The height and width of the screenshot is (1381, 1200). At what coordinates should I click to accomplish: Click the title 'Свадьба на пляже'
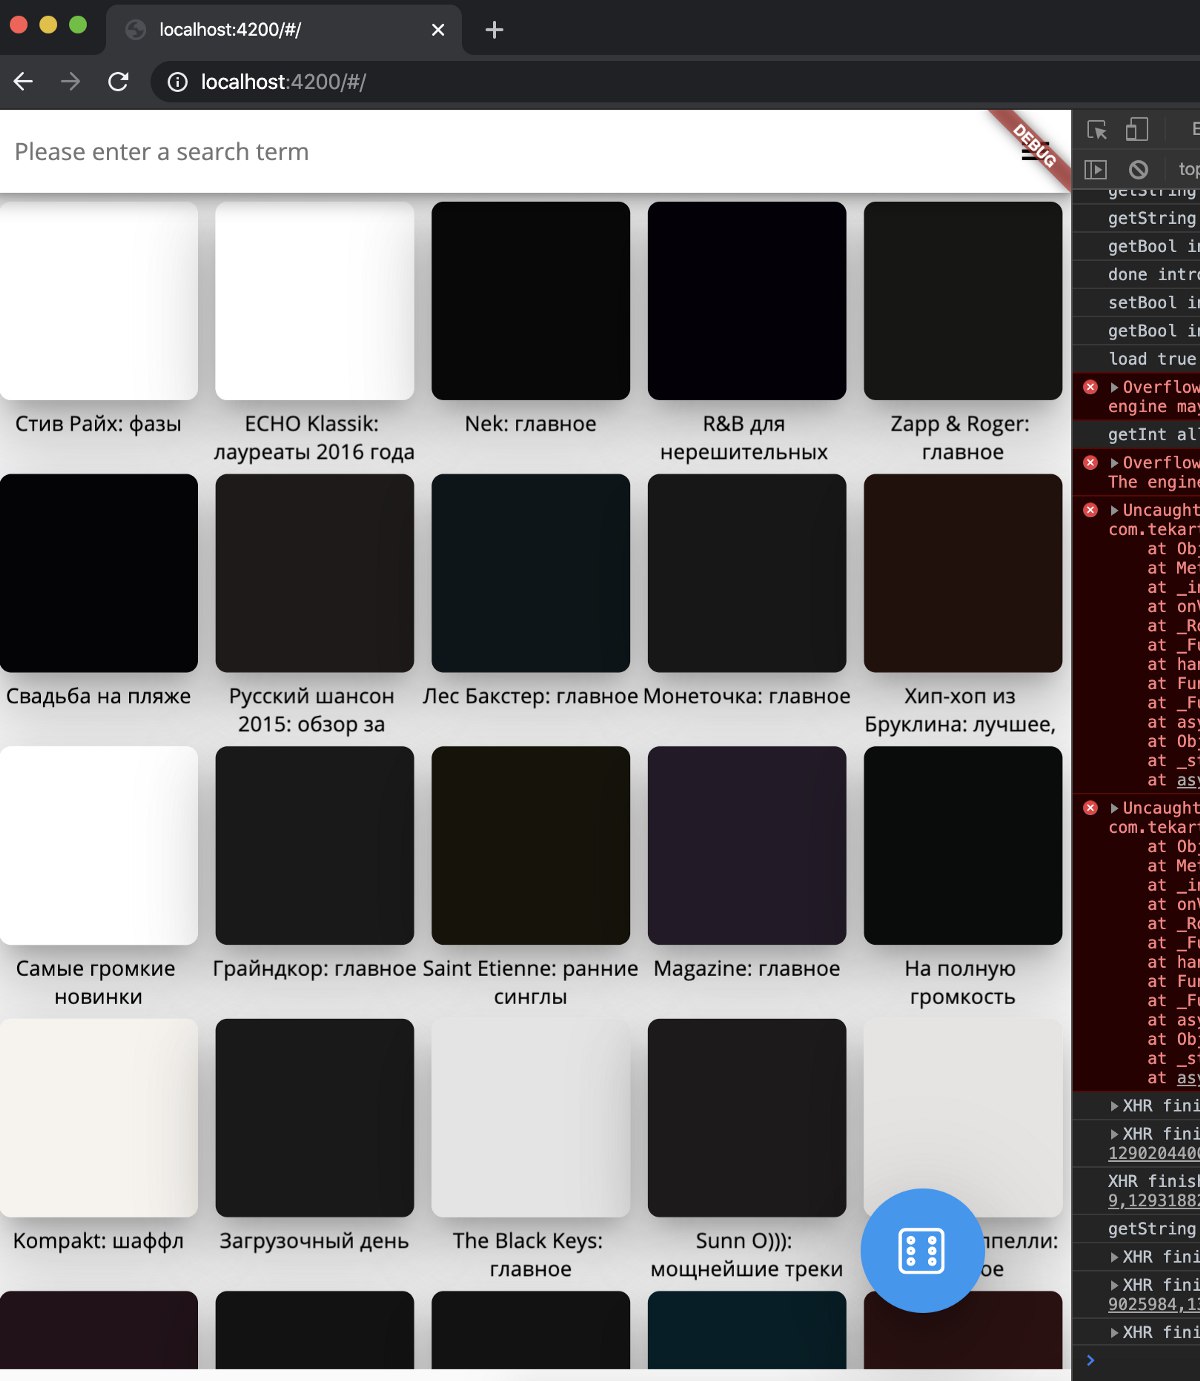tap(98, 696)
